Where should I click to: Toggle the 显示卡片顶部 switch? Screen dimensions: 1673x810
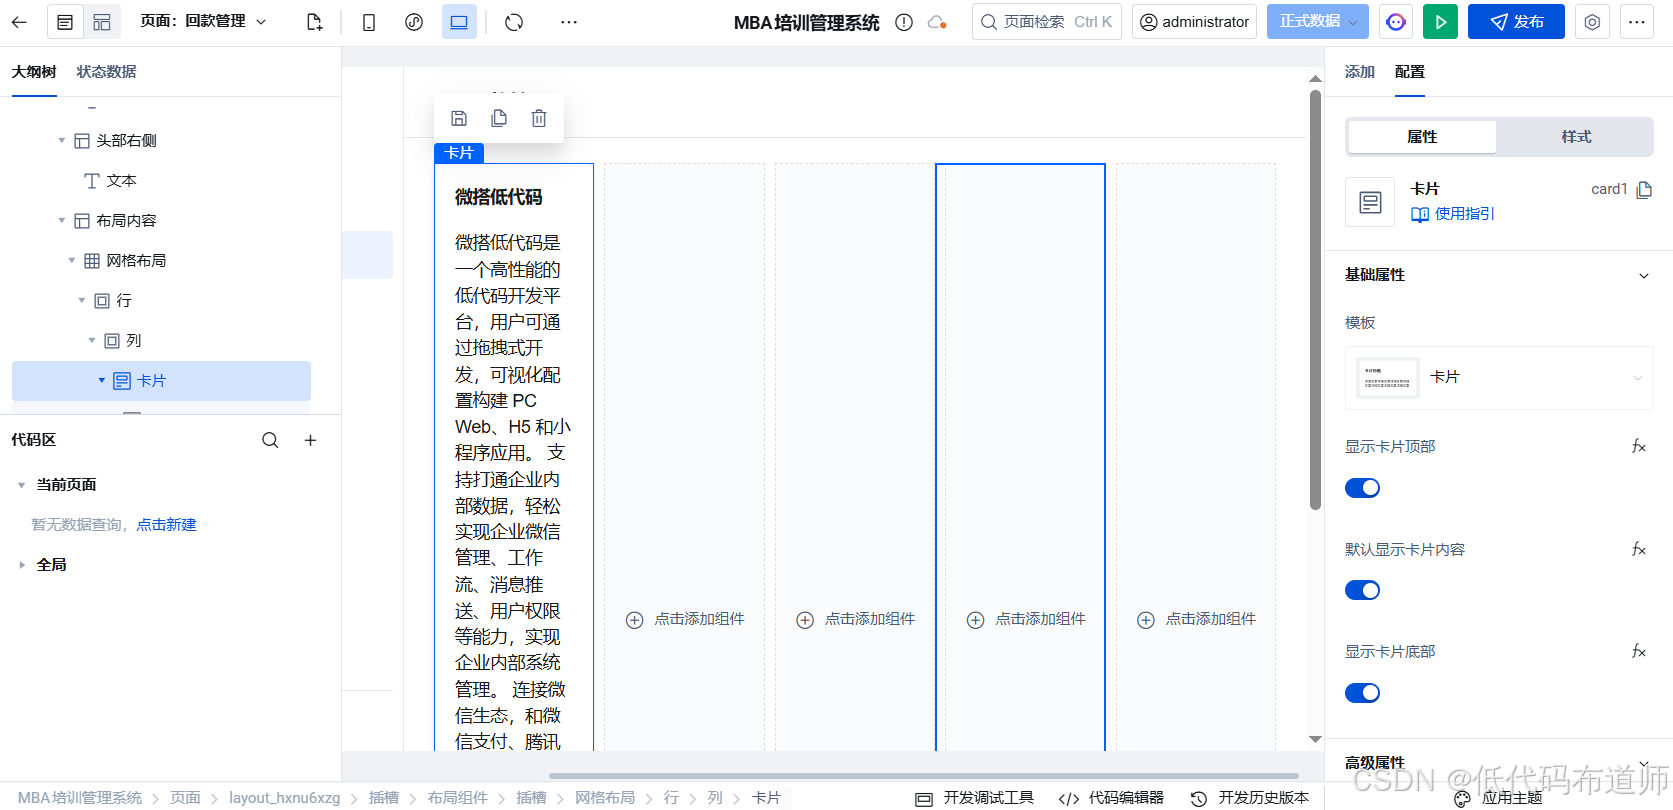click(1362, 488)
